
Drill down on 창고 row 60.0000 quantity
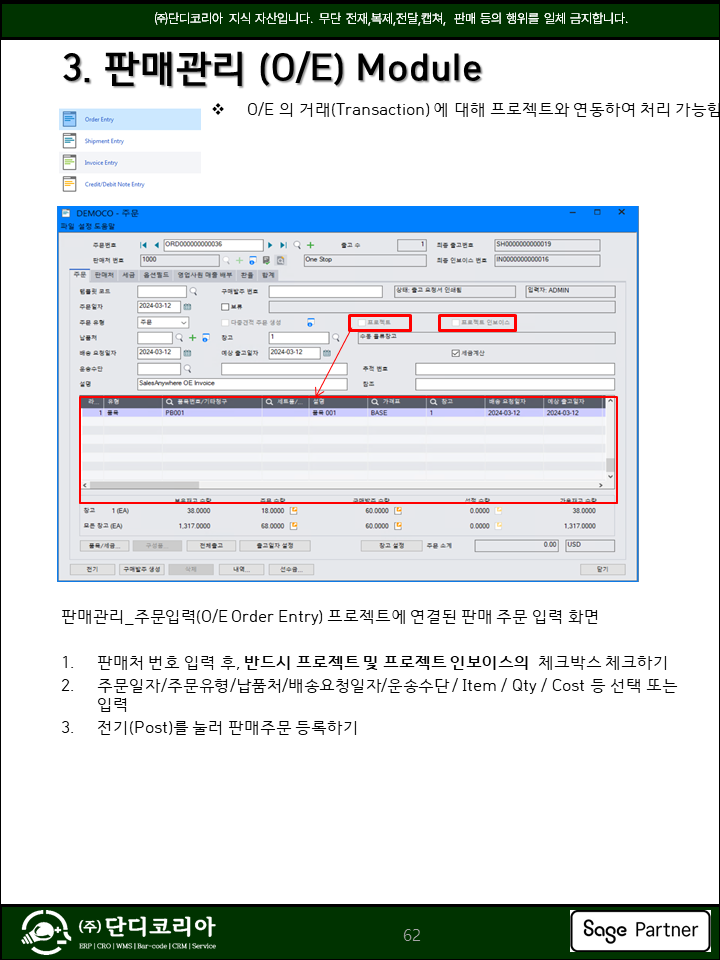(398, 510)
